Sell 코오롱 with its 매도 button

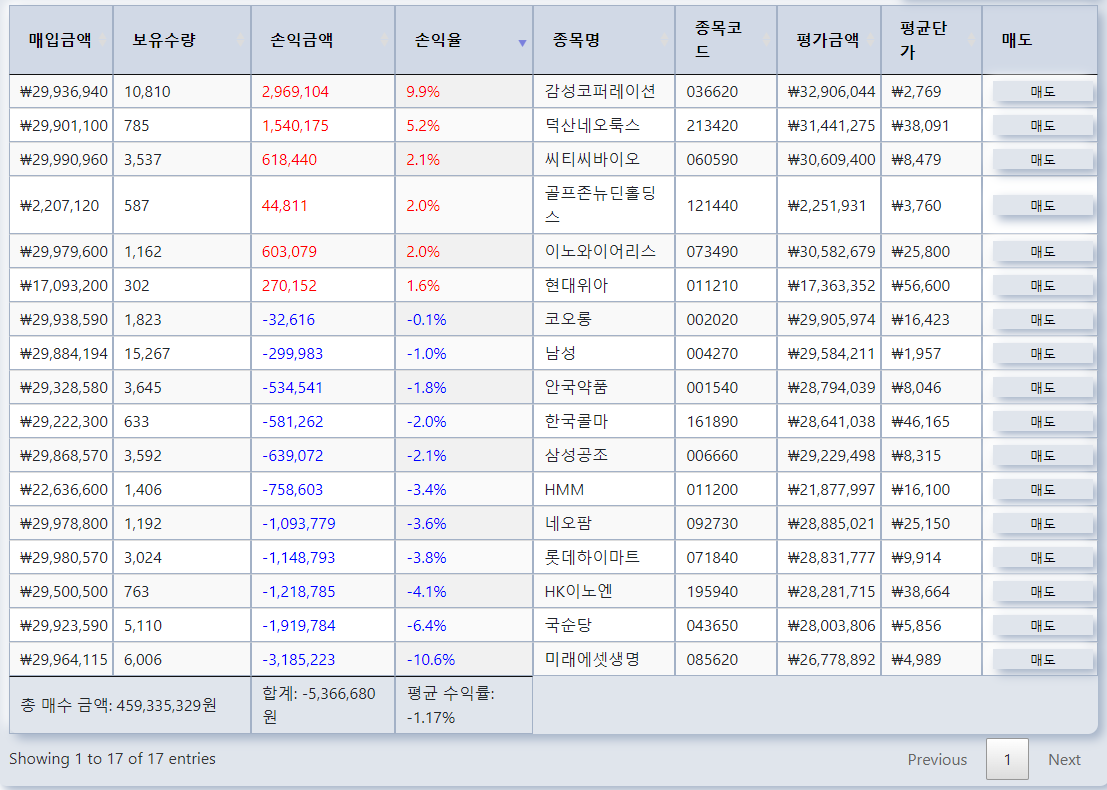pyautogui.click(x=1043, y=319)
